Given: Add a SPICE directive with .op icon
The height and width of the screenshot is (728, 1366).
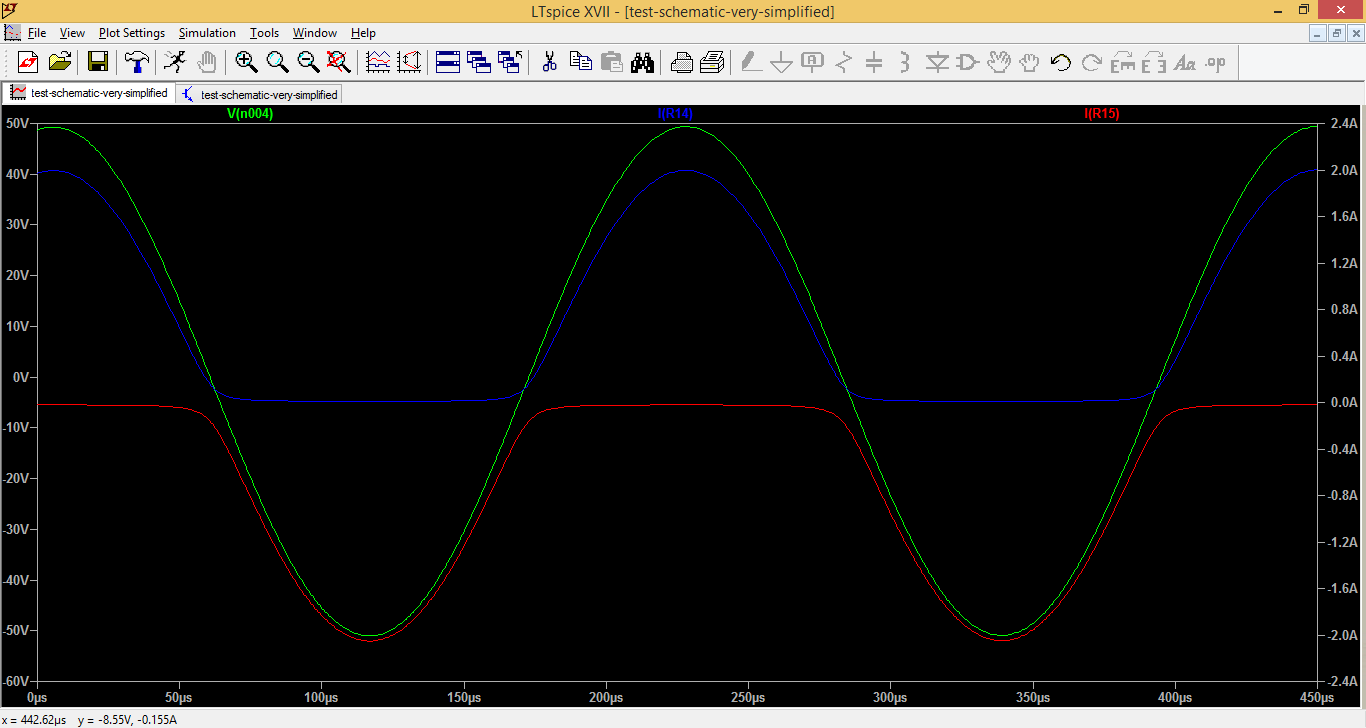Looking at the screenshot, I should click(x=1216, y=62).
